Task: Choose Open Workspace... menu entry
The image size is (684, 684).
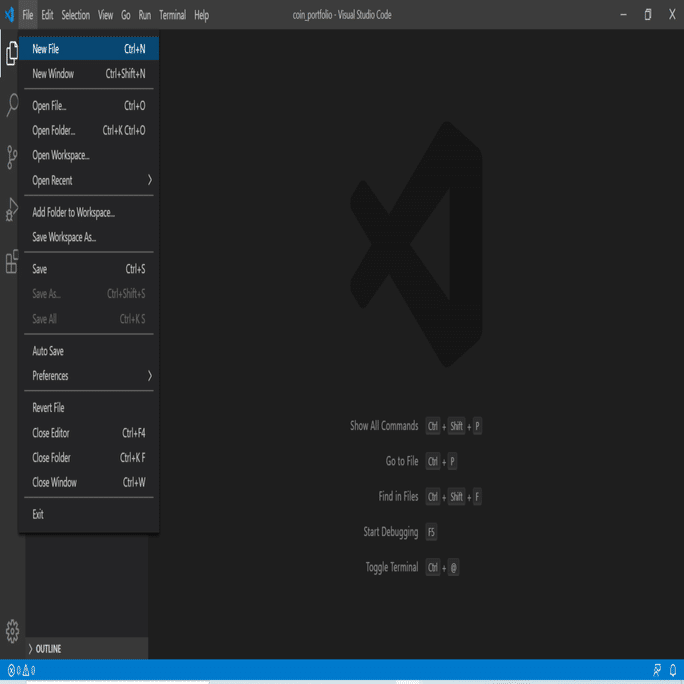Action: click(x=89, y=155)
